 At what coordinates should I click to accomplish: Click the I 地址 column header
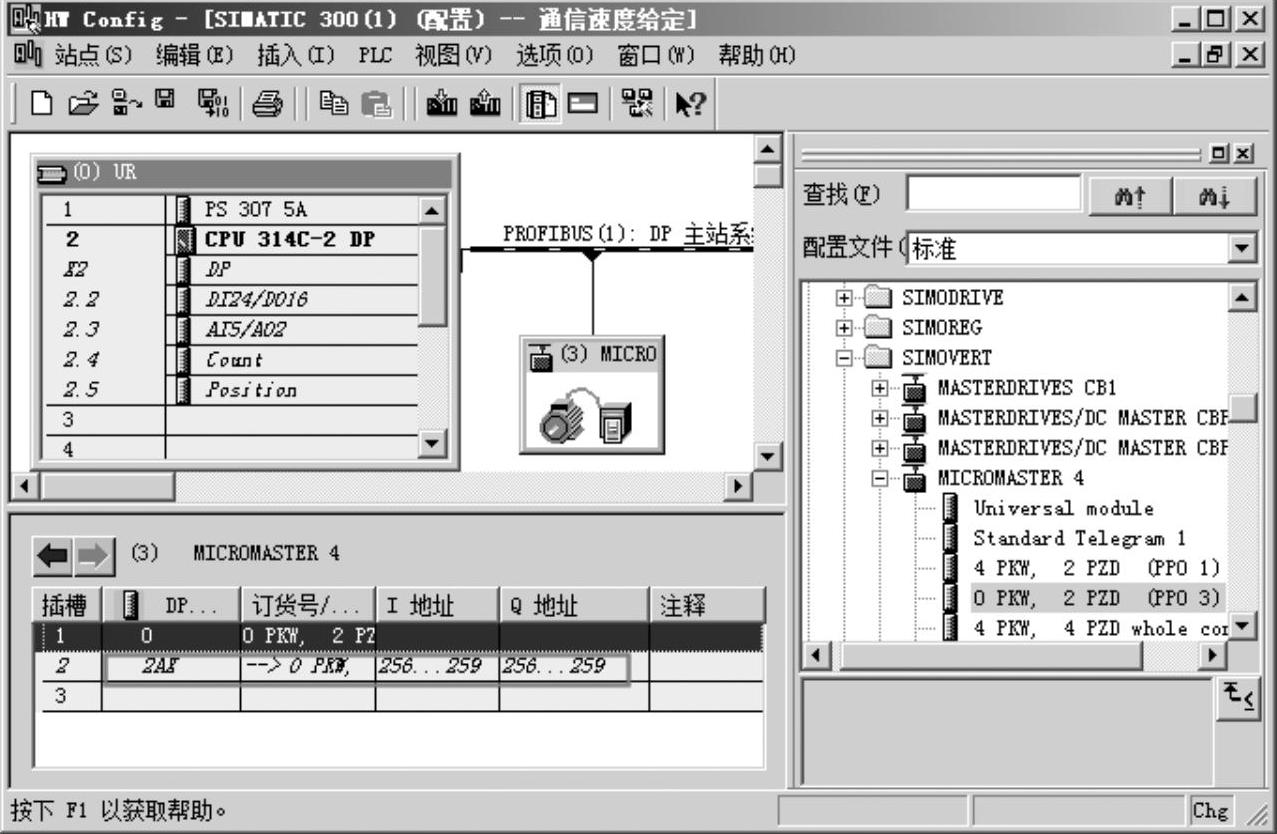tap(437, 605)
